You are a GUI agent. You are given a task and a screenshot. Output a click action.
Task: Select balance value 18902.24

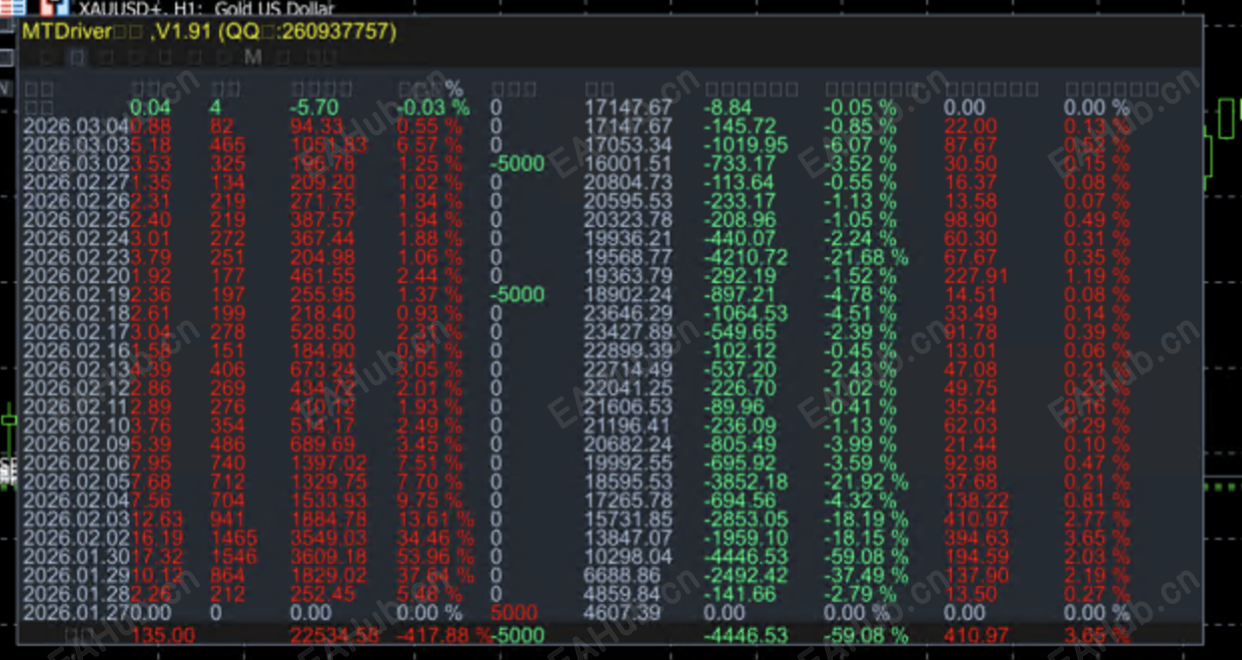[629, 295]
